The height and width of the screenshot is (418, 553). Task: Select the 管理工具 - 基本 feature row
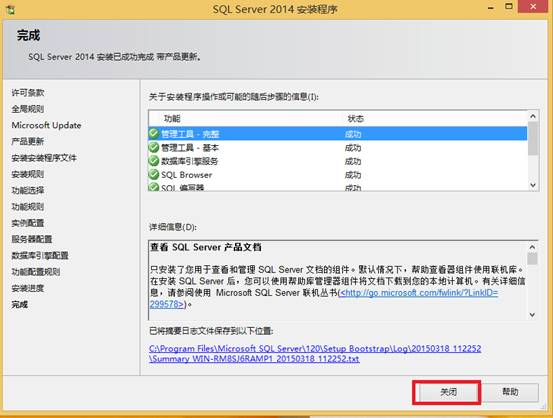(338, 147)
